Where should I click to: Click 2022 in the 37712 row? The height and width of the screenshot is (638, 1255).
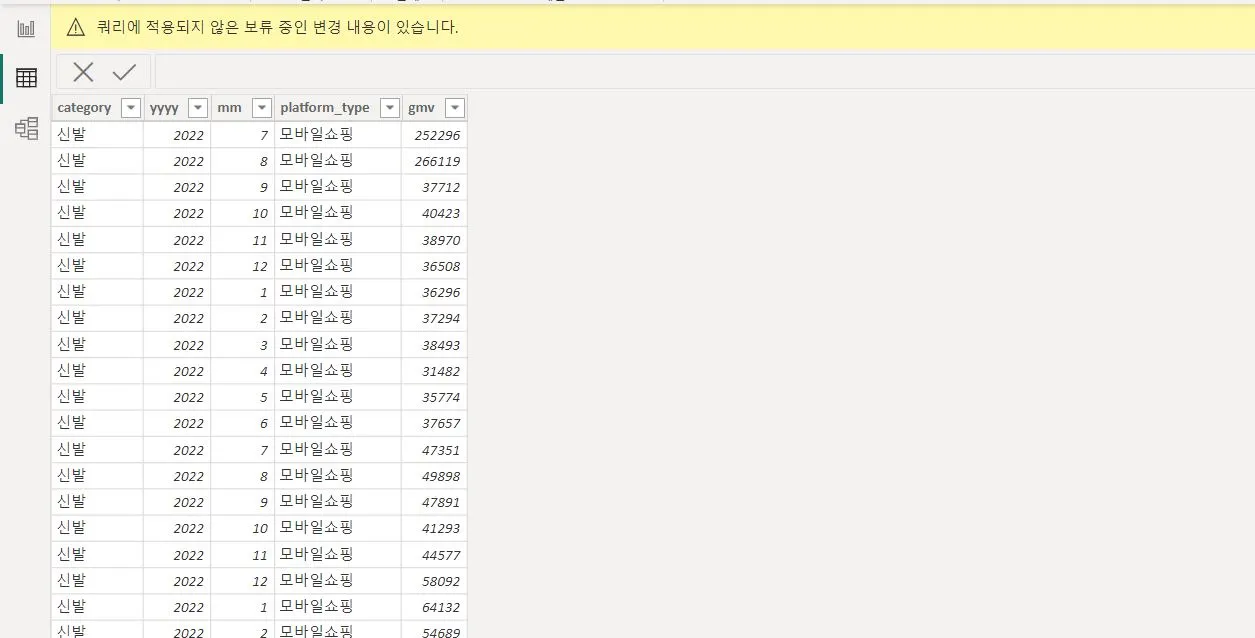click(x=188, y=187)
